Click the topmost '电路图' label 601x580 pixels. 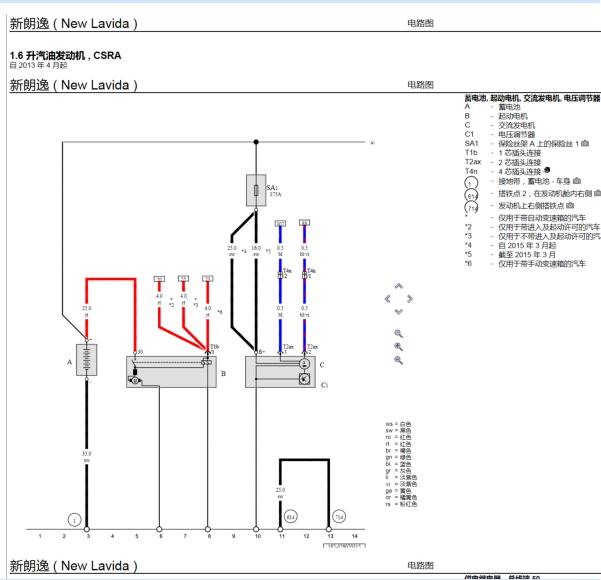tap(420, 23)
